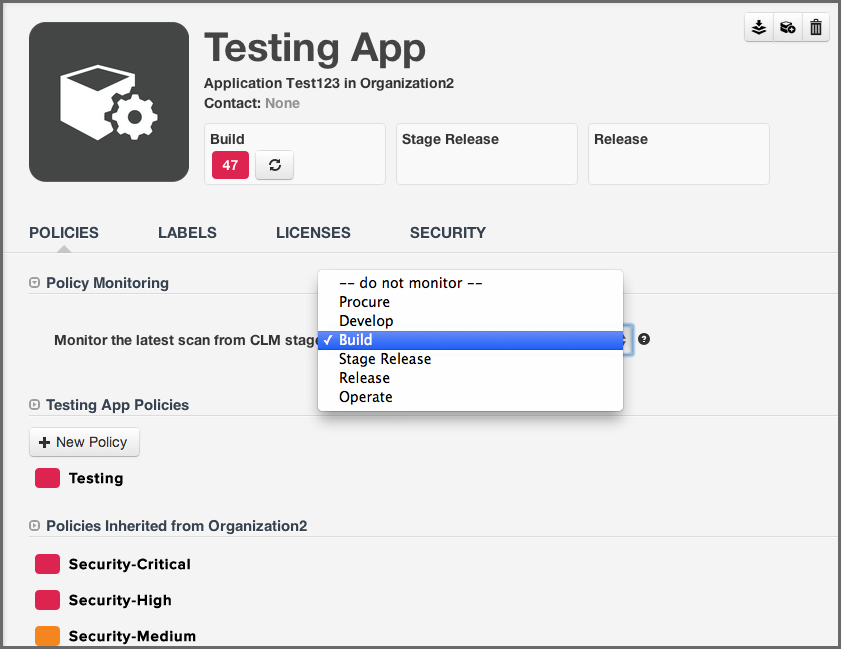Viewport: 841px width, 649px height.
Task: Click the add application icon in toolbar
Action: coord(787,27)
